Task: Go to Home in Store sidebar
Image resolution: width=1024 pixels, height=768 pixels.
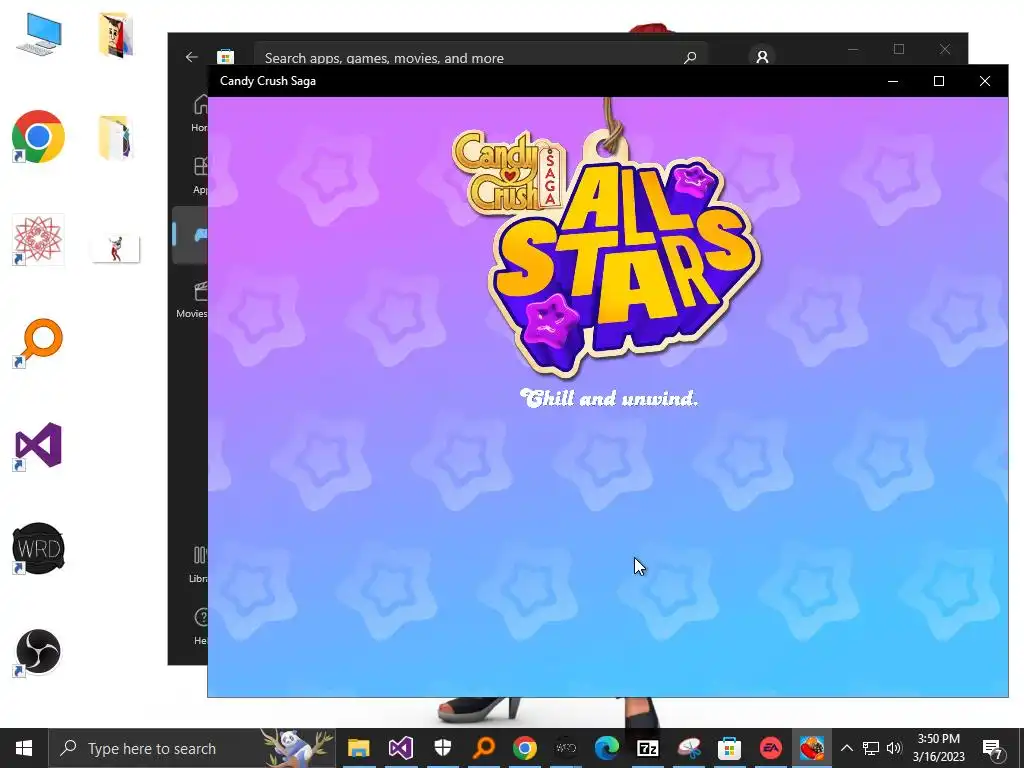Action: point(197,113)
